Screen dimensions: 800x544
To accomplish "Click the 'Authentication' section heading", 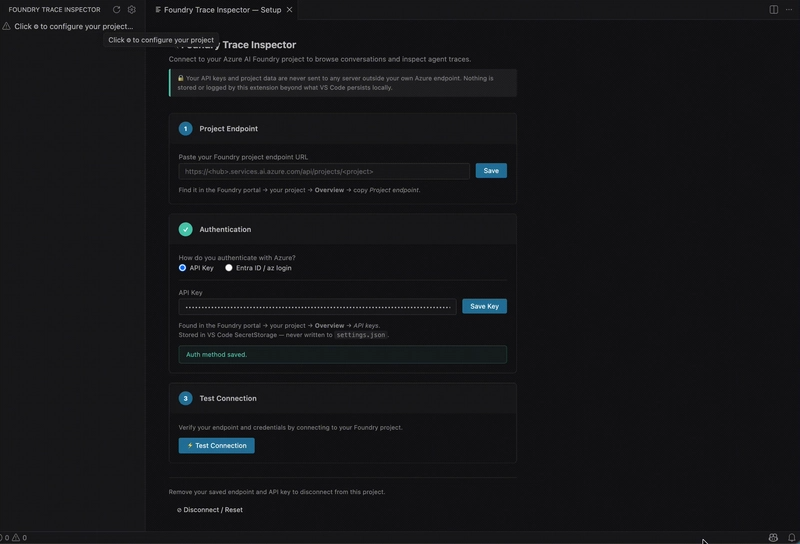I will [x=225, y=230].
